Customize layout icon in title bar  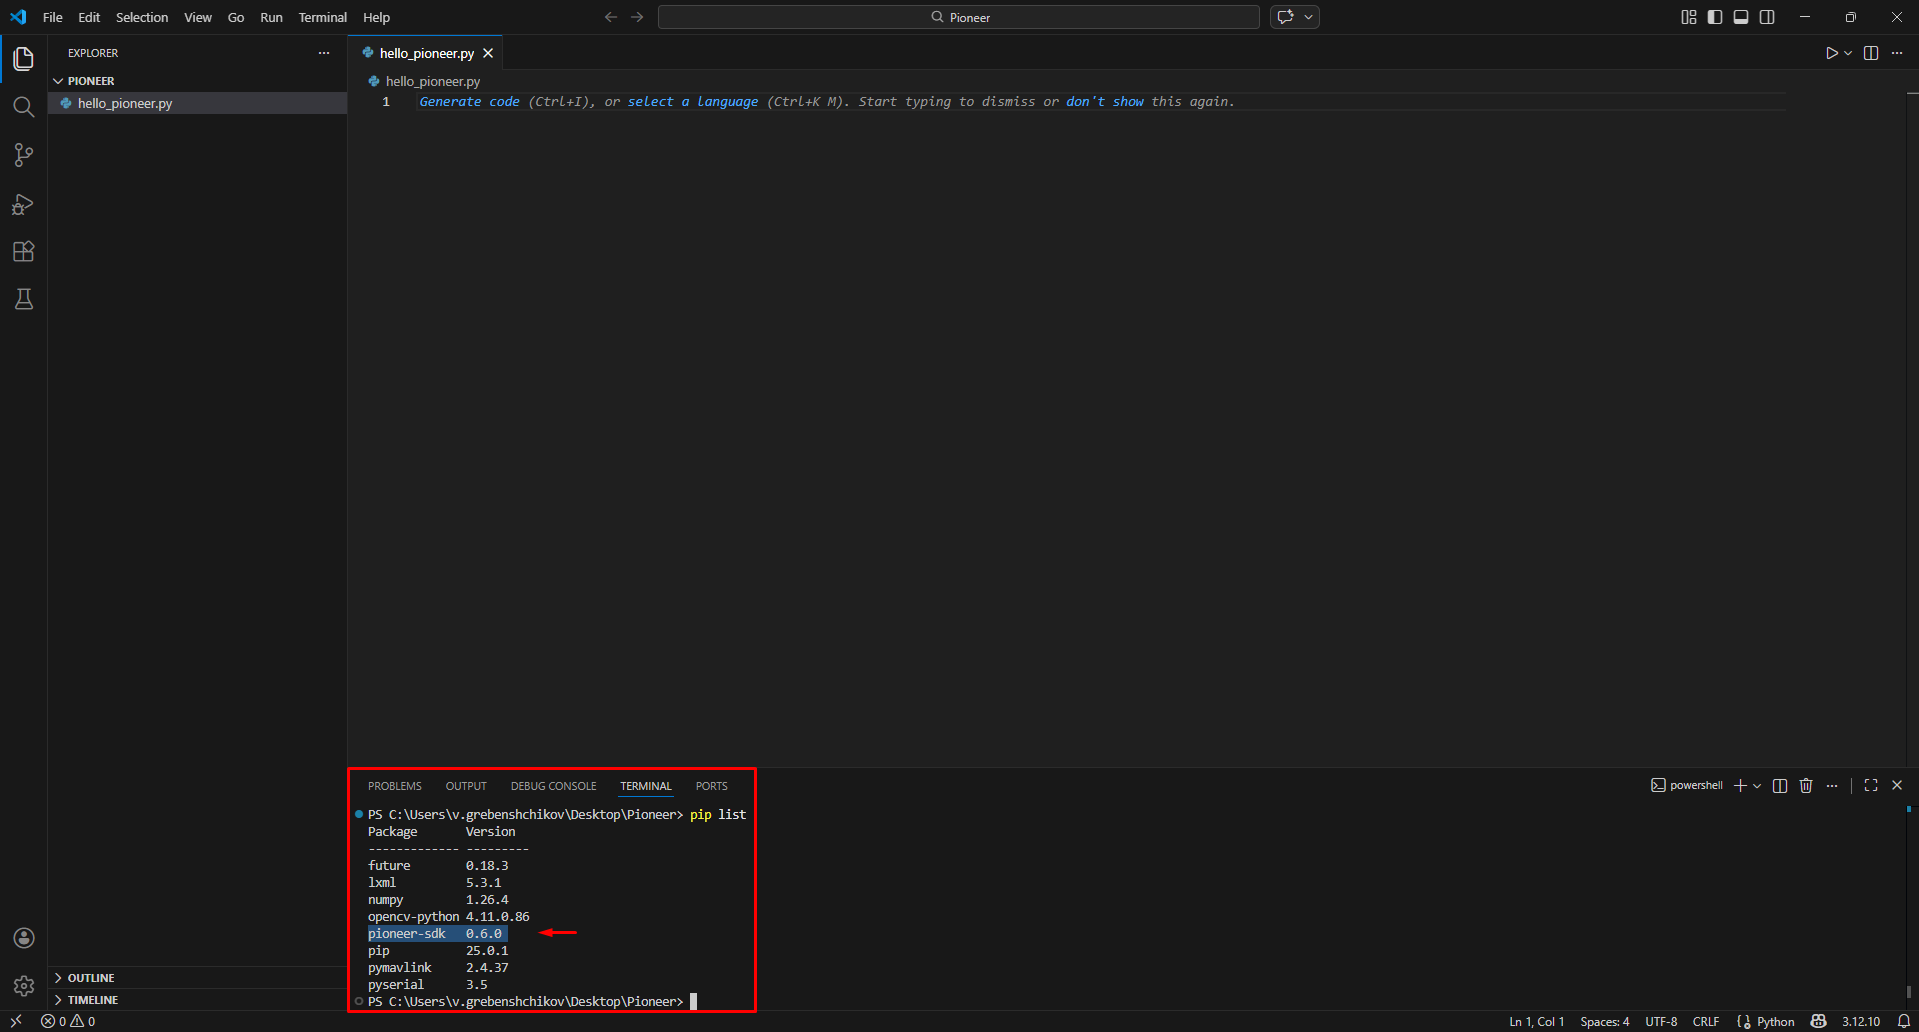(1689, 17)
